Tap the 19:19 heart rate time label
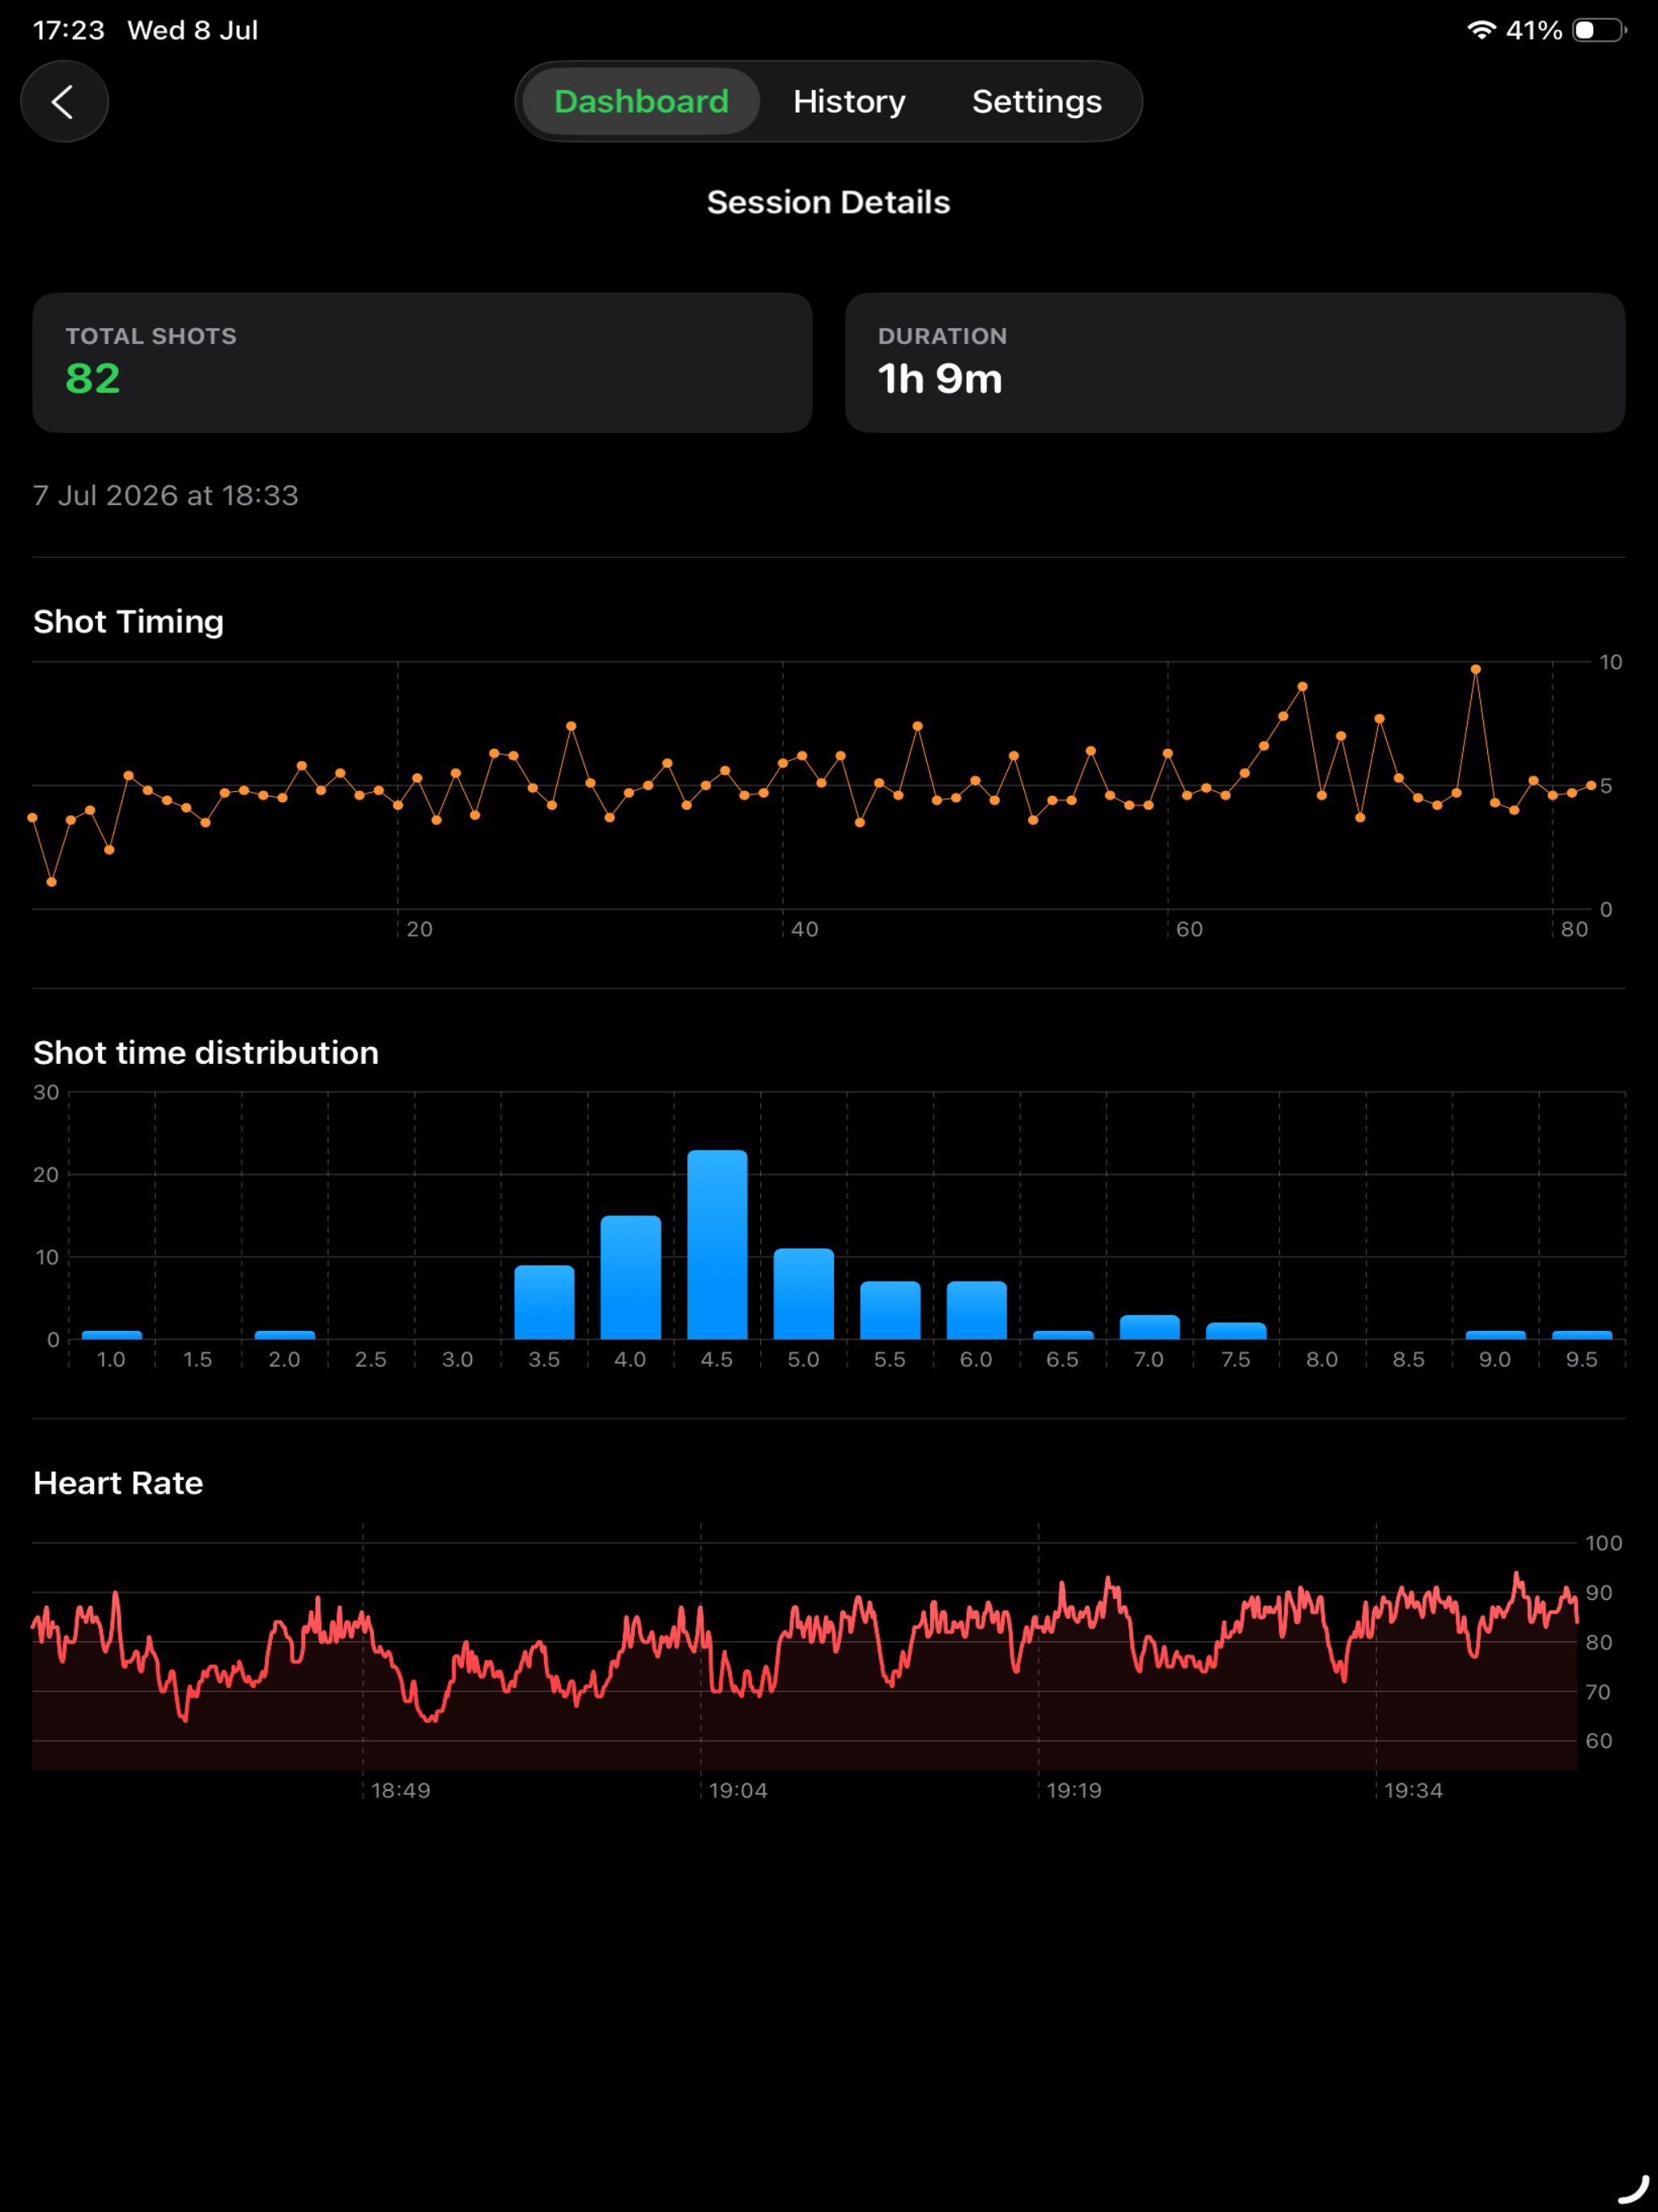Viewport: 1658px width, 2212px height. (x=1074, y=1790)
